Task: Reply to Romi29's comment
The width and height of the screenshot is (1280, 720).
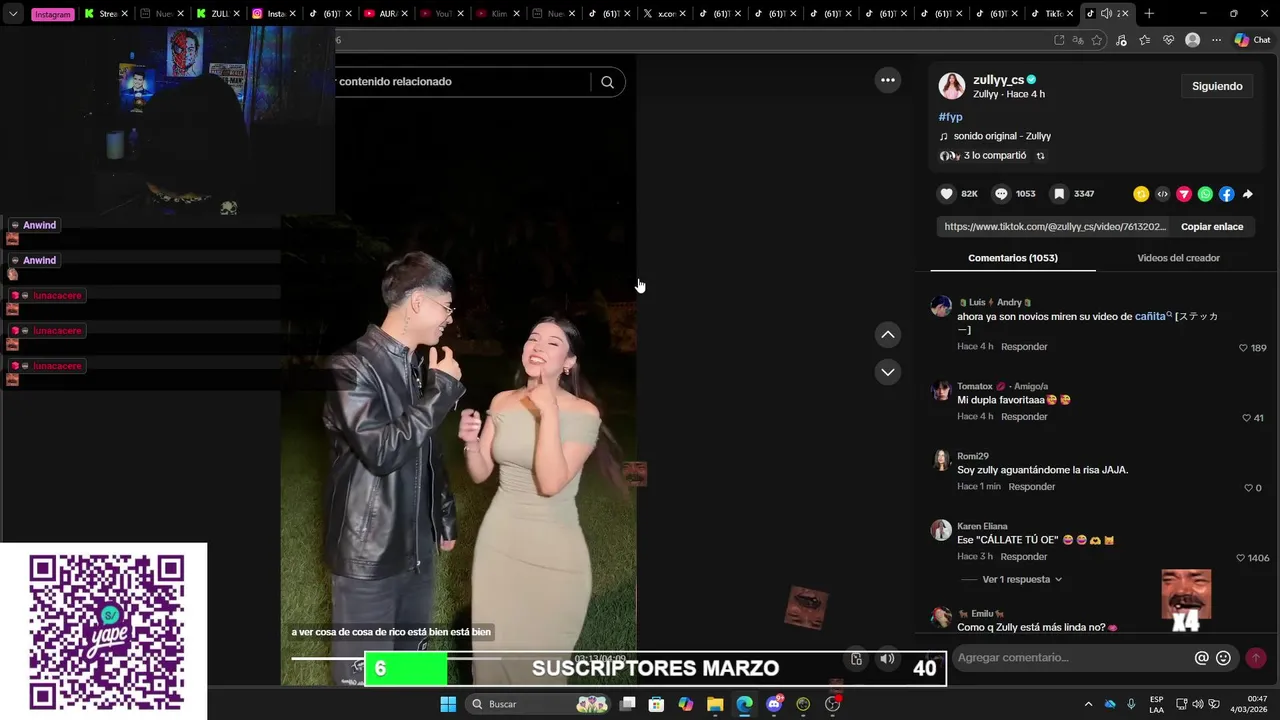Action: [1032, 487]
